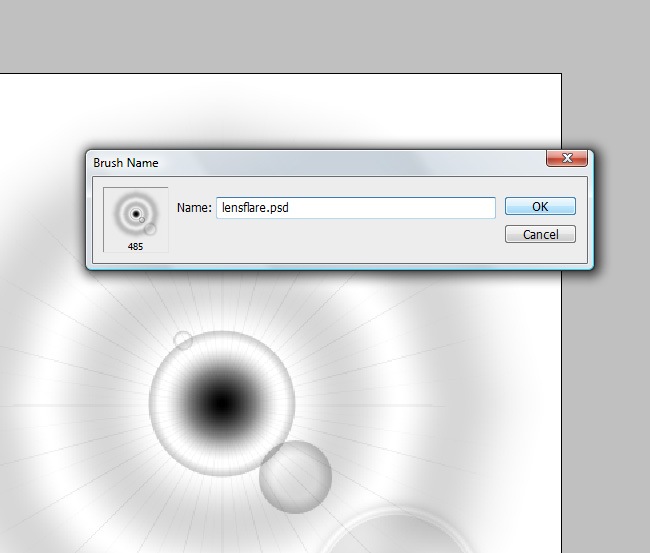Select the Name: label text
Viewport: 650px width, 553px height.
pos(194,208)
